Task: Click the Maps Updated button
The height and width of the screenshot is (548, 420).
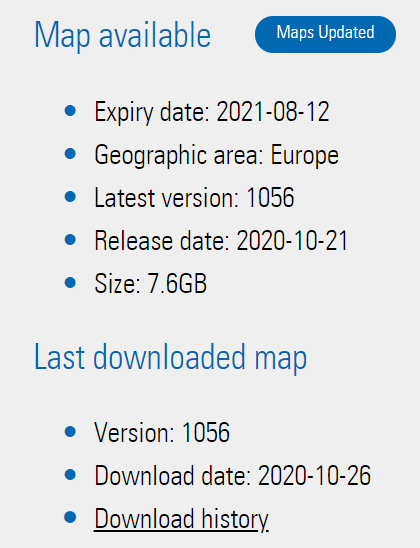Action: [x=325, y=34]
